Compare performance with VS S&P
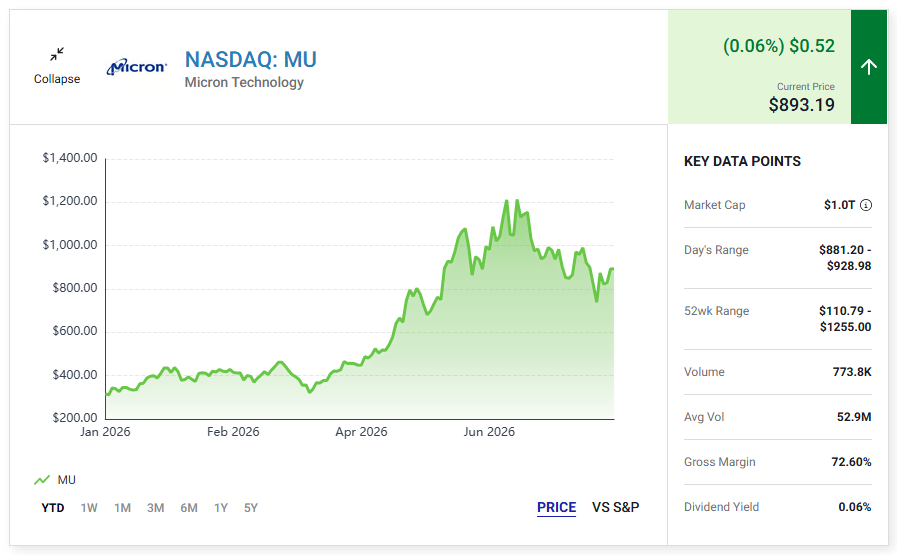Screen dimensions: 897x555 [x=616, y=508]
